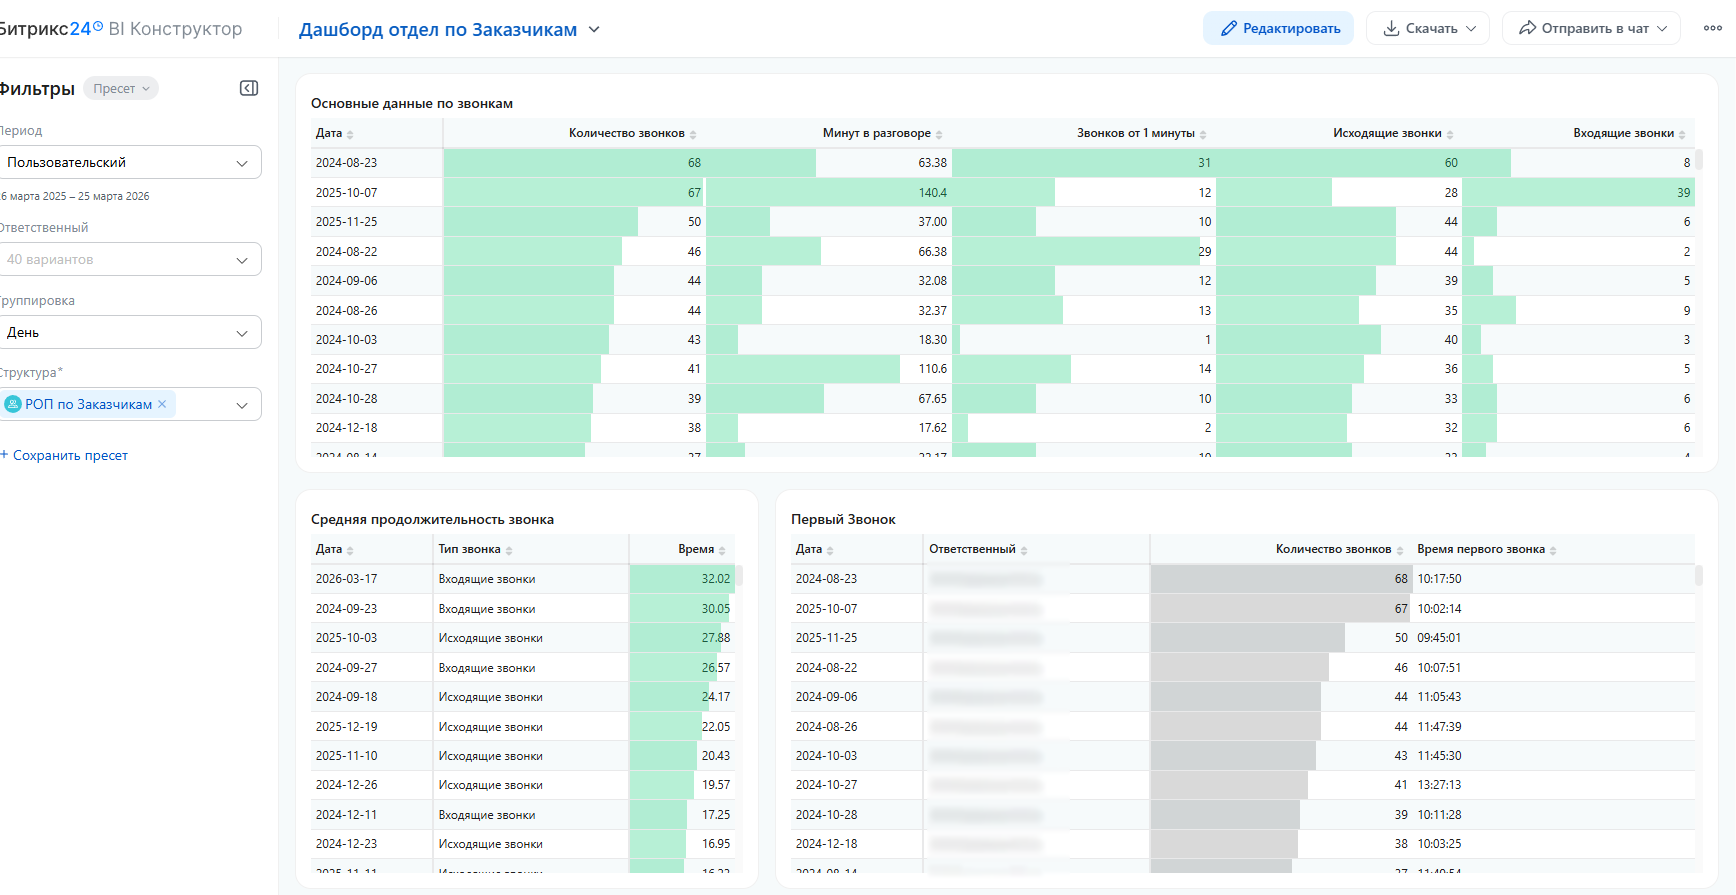The image size is (1736, 895).
Task: Sort the Время первого звонка column
Action: pyautogui.click(x=1486, y=549)
